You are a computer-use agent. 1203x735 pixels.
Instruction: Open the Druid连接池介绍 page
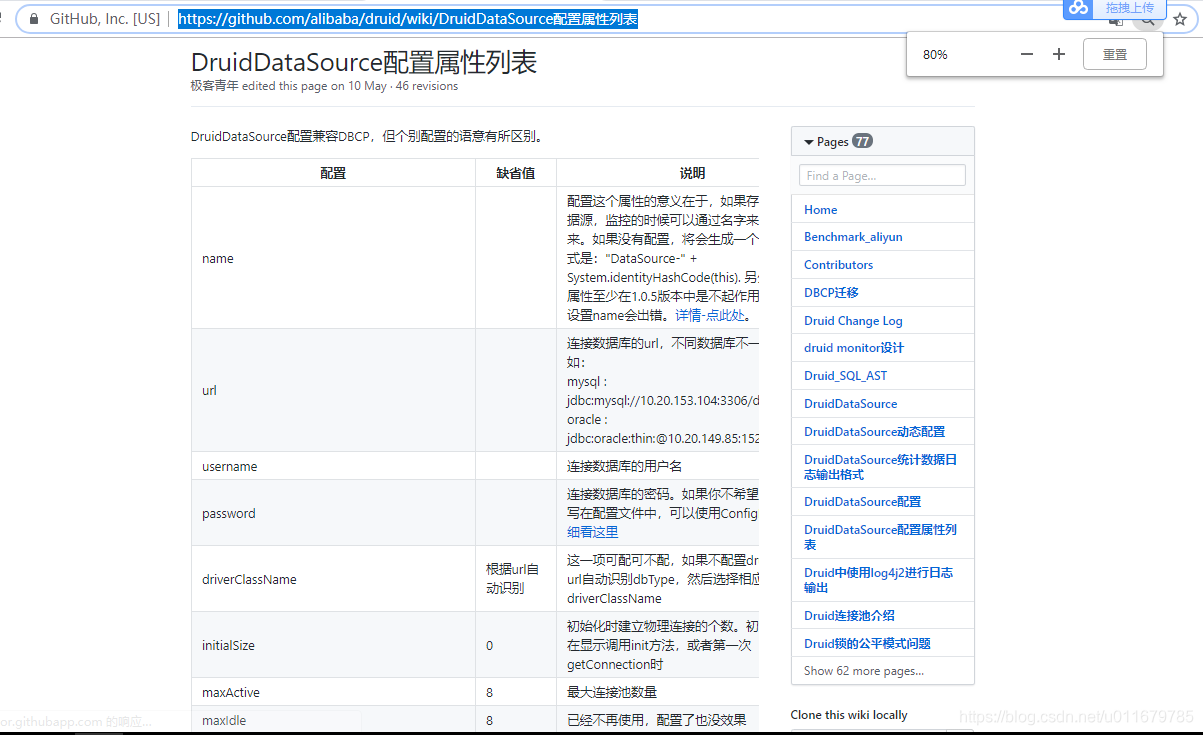(x=849, y=616)
